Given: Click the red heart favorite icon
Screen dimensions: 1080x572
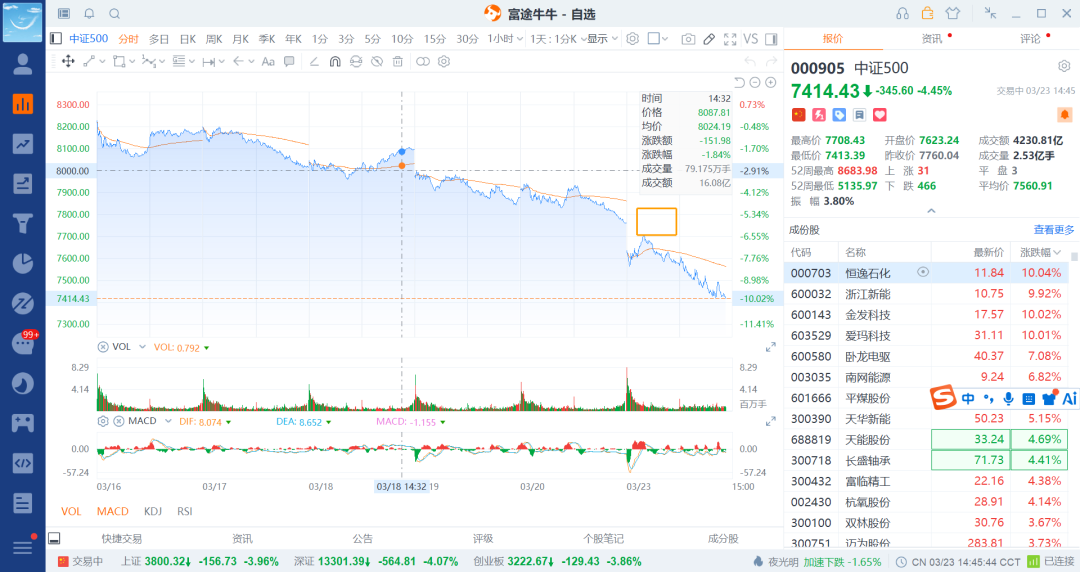Looking at the screenshot, I should pos(880,114).
